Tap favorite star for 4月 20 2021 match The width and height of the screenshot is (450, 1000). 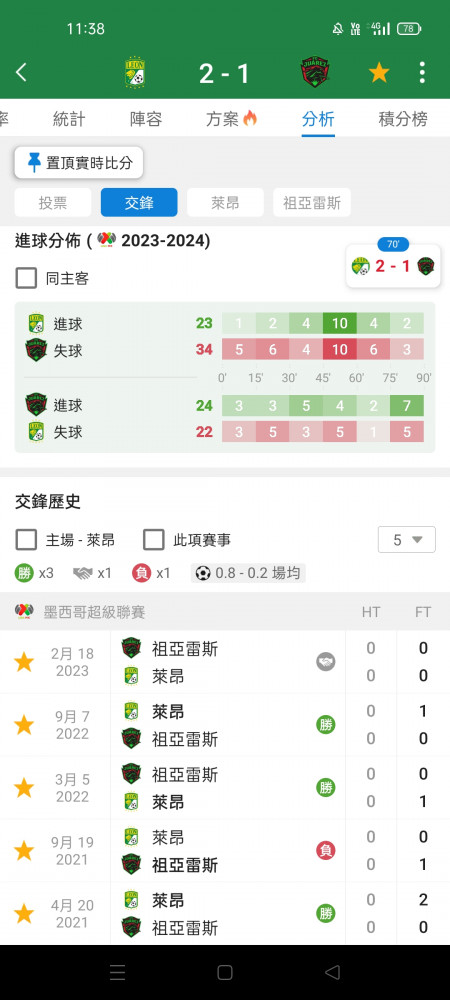24,913
